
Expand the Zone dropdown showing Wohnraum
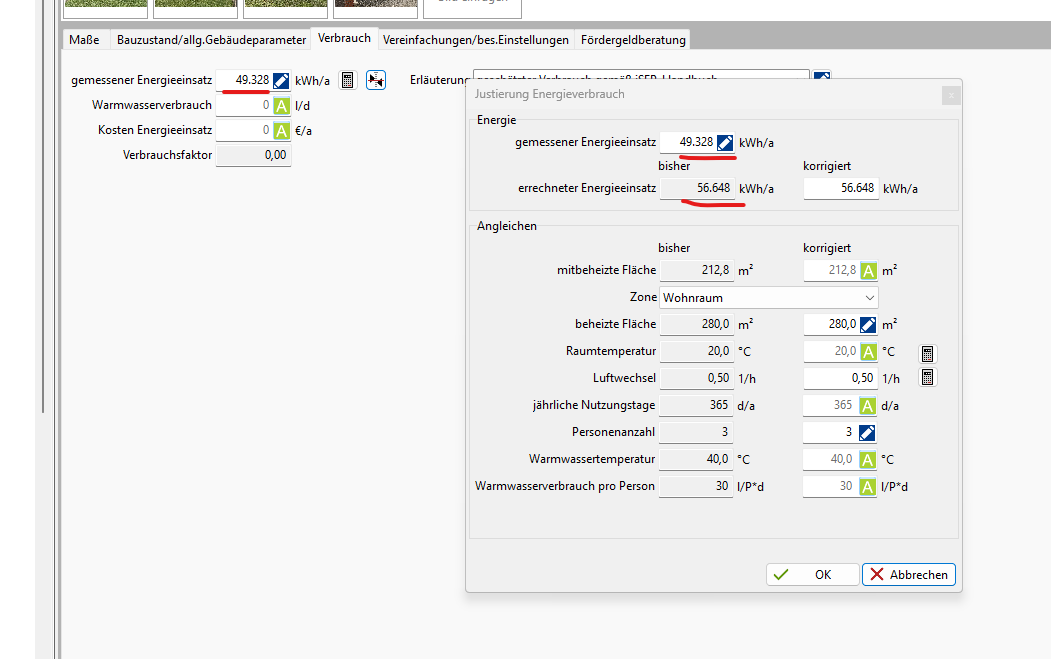coord(868,297)
